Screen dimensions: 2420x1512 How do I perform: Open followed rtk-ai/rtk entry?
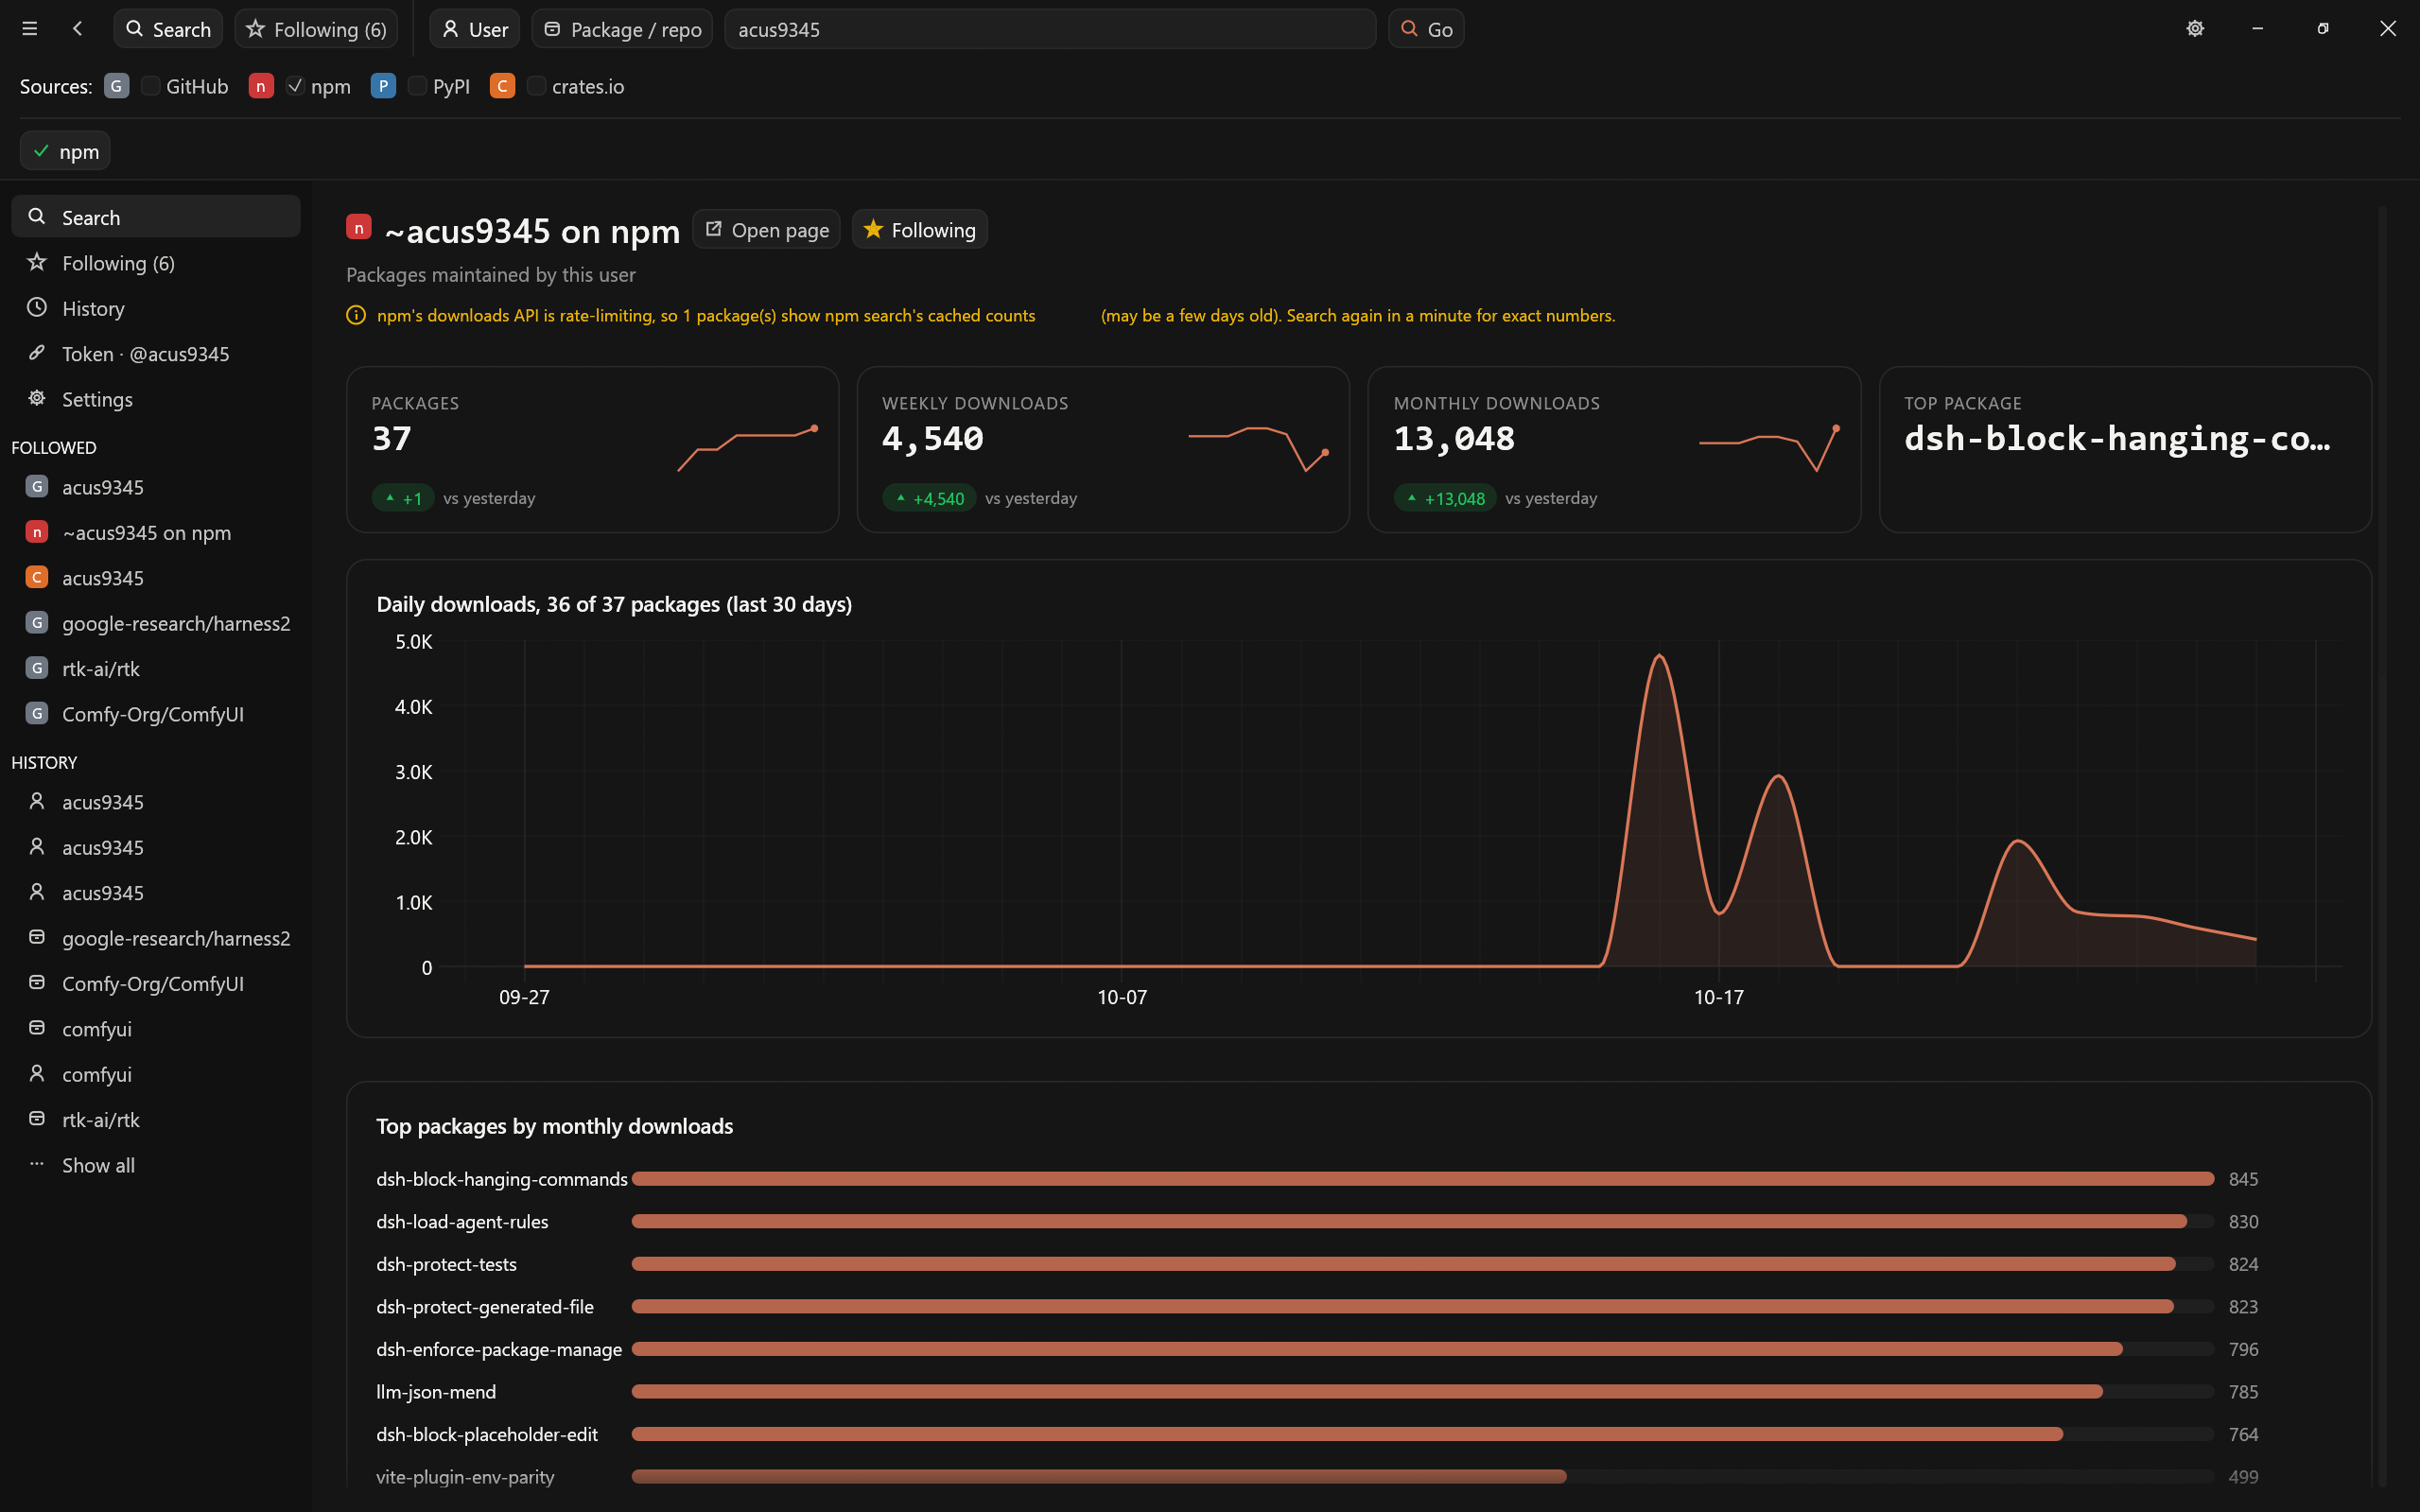pyautogui.click(x=156, y=668)
